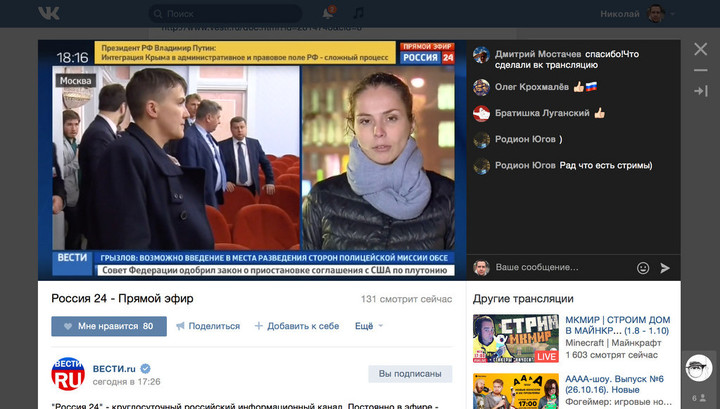Open the emoji smiley picker

643,268
